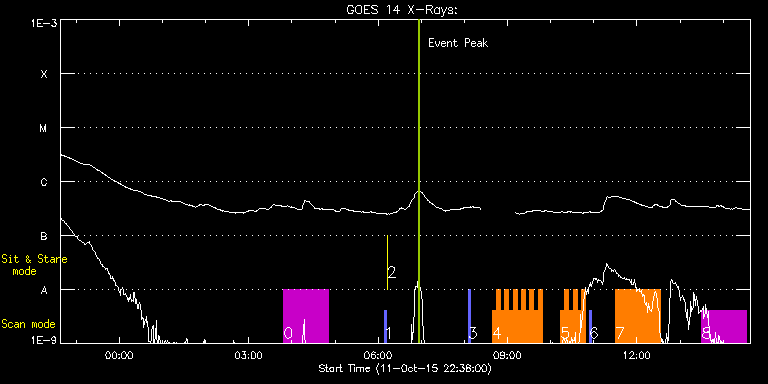Viewport: 768px width, 384px height.
Task: Click the C flare class axis label
Action: [44, 182]
